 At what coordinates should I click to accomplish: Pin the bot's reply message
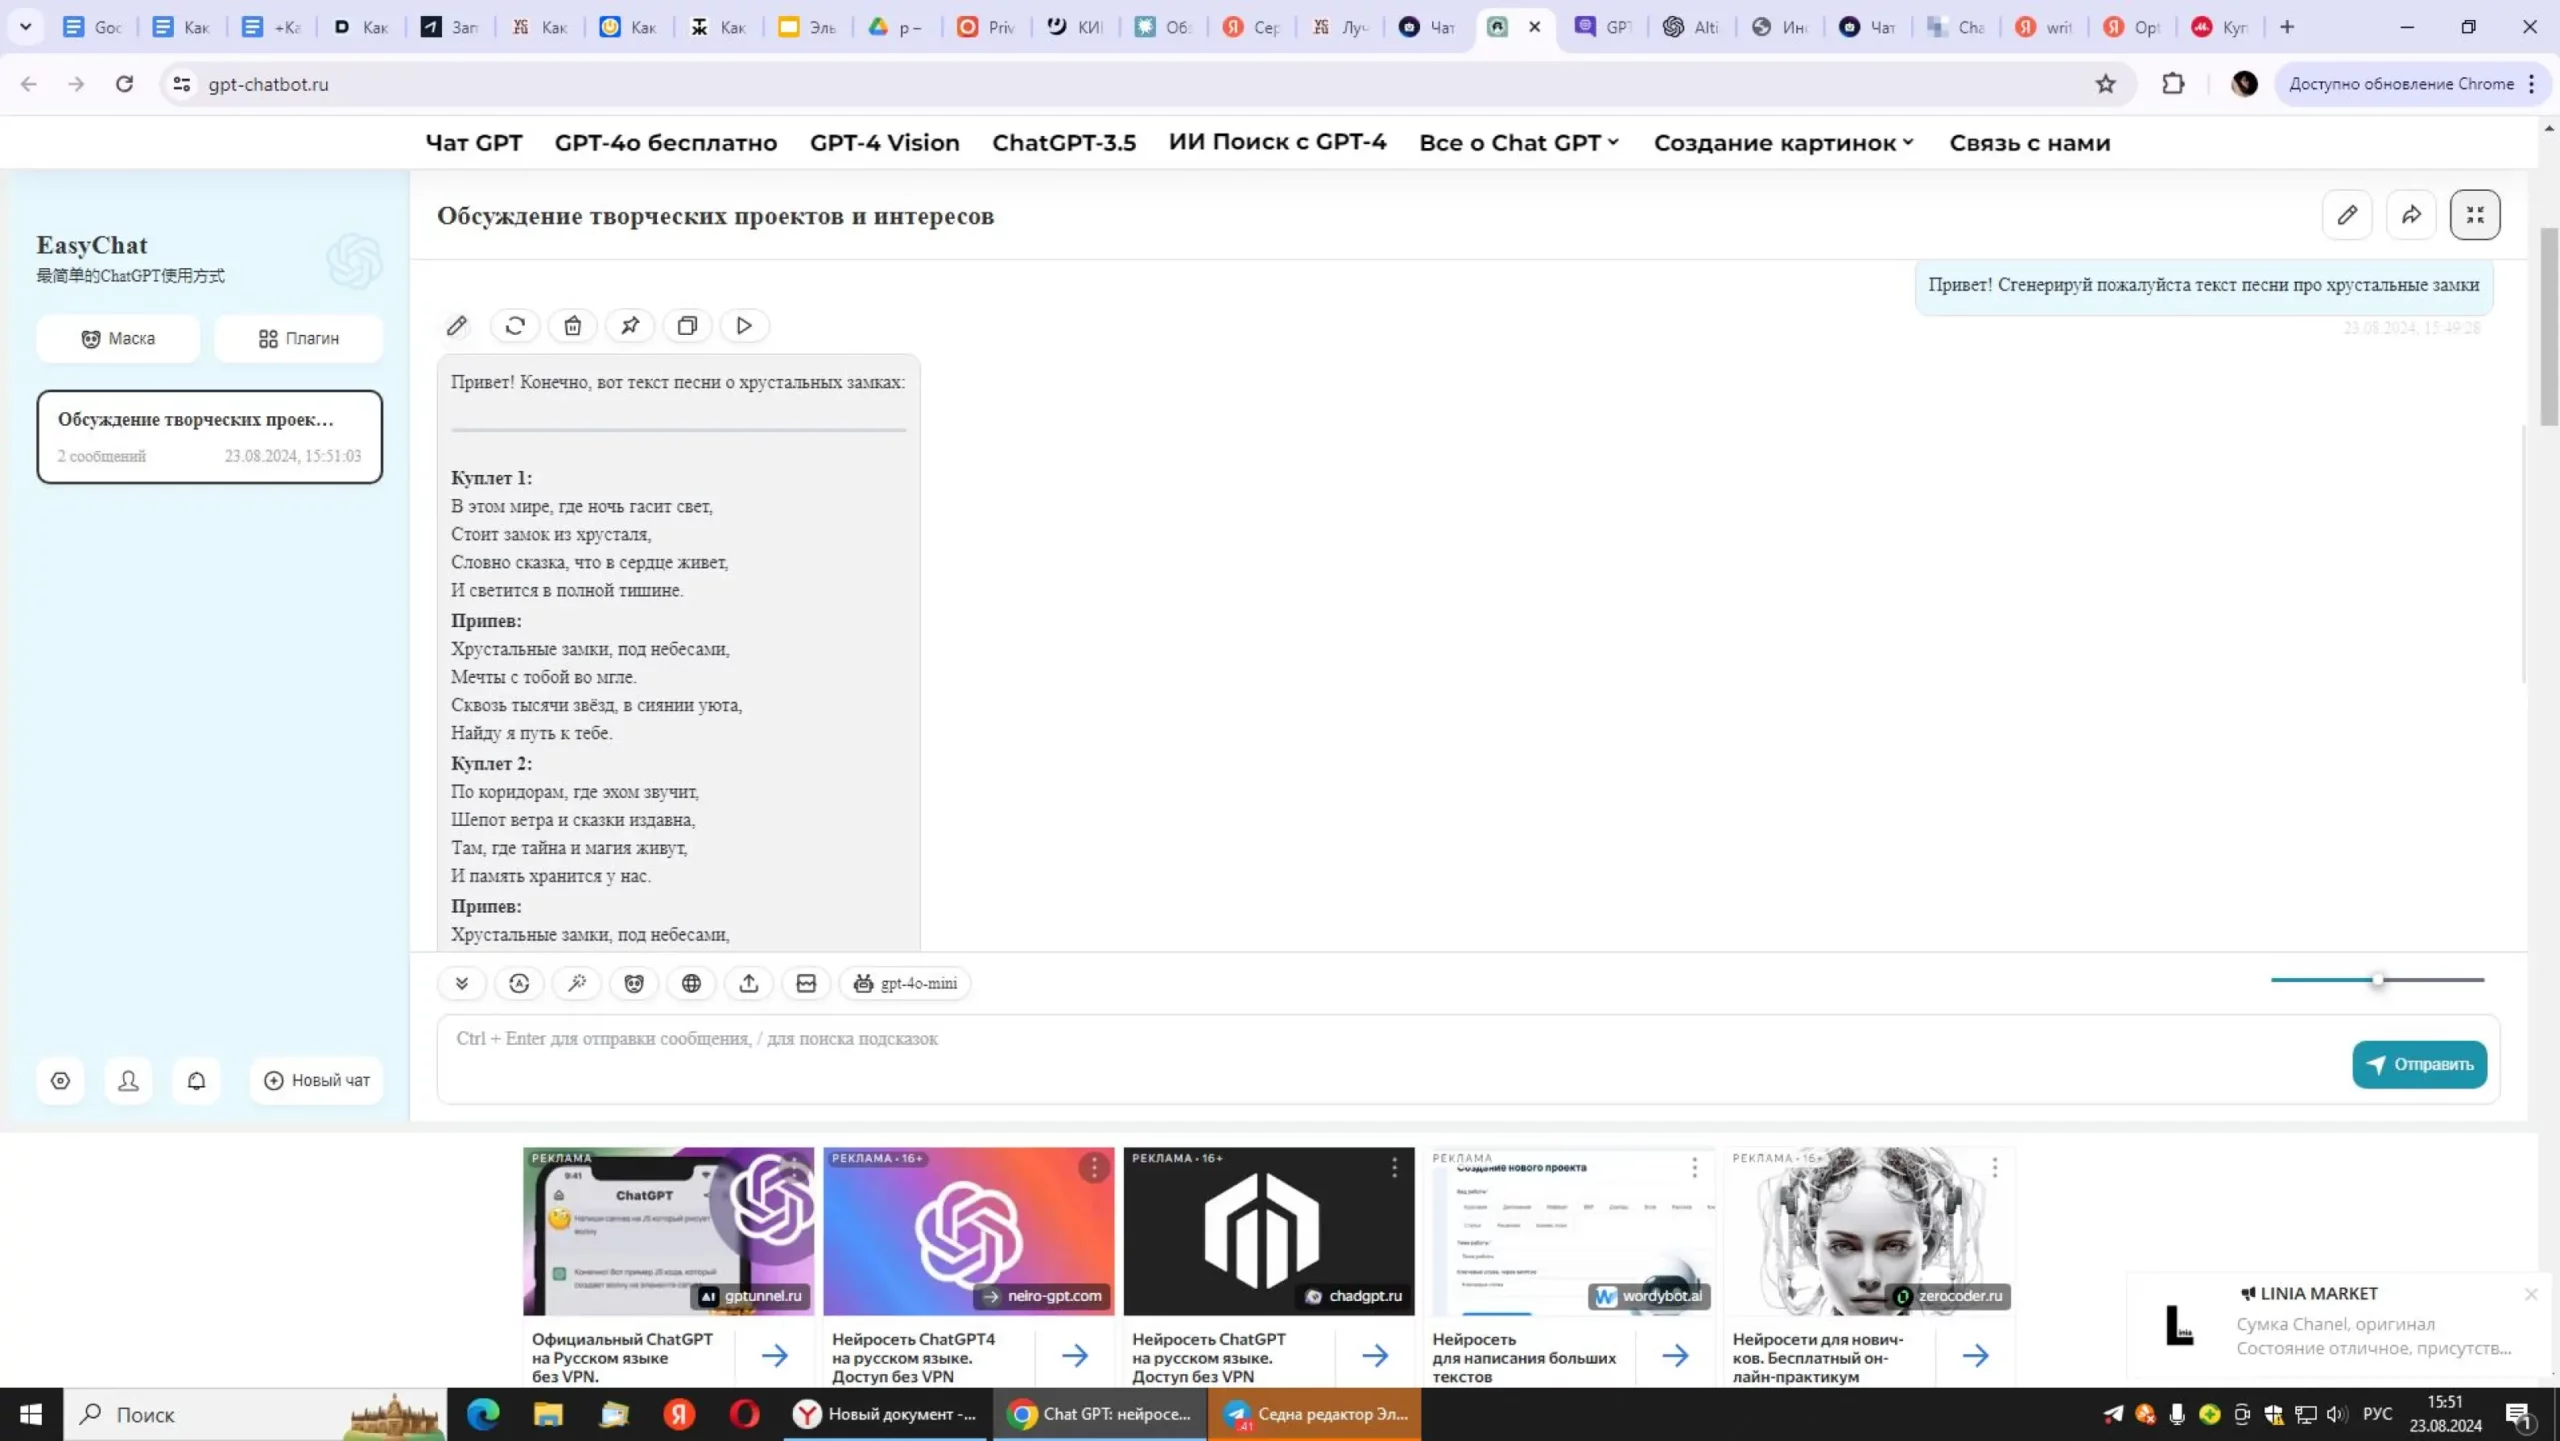(630, 326)
